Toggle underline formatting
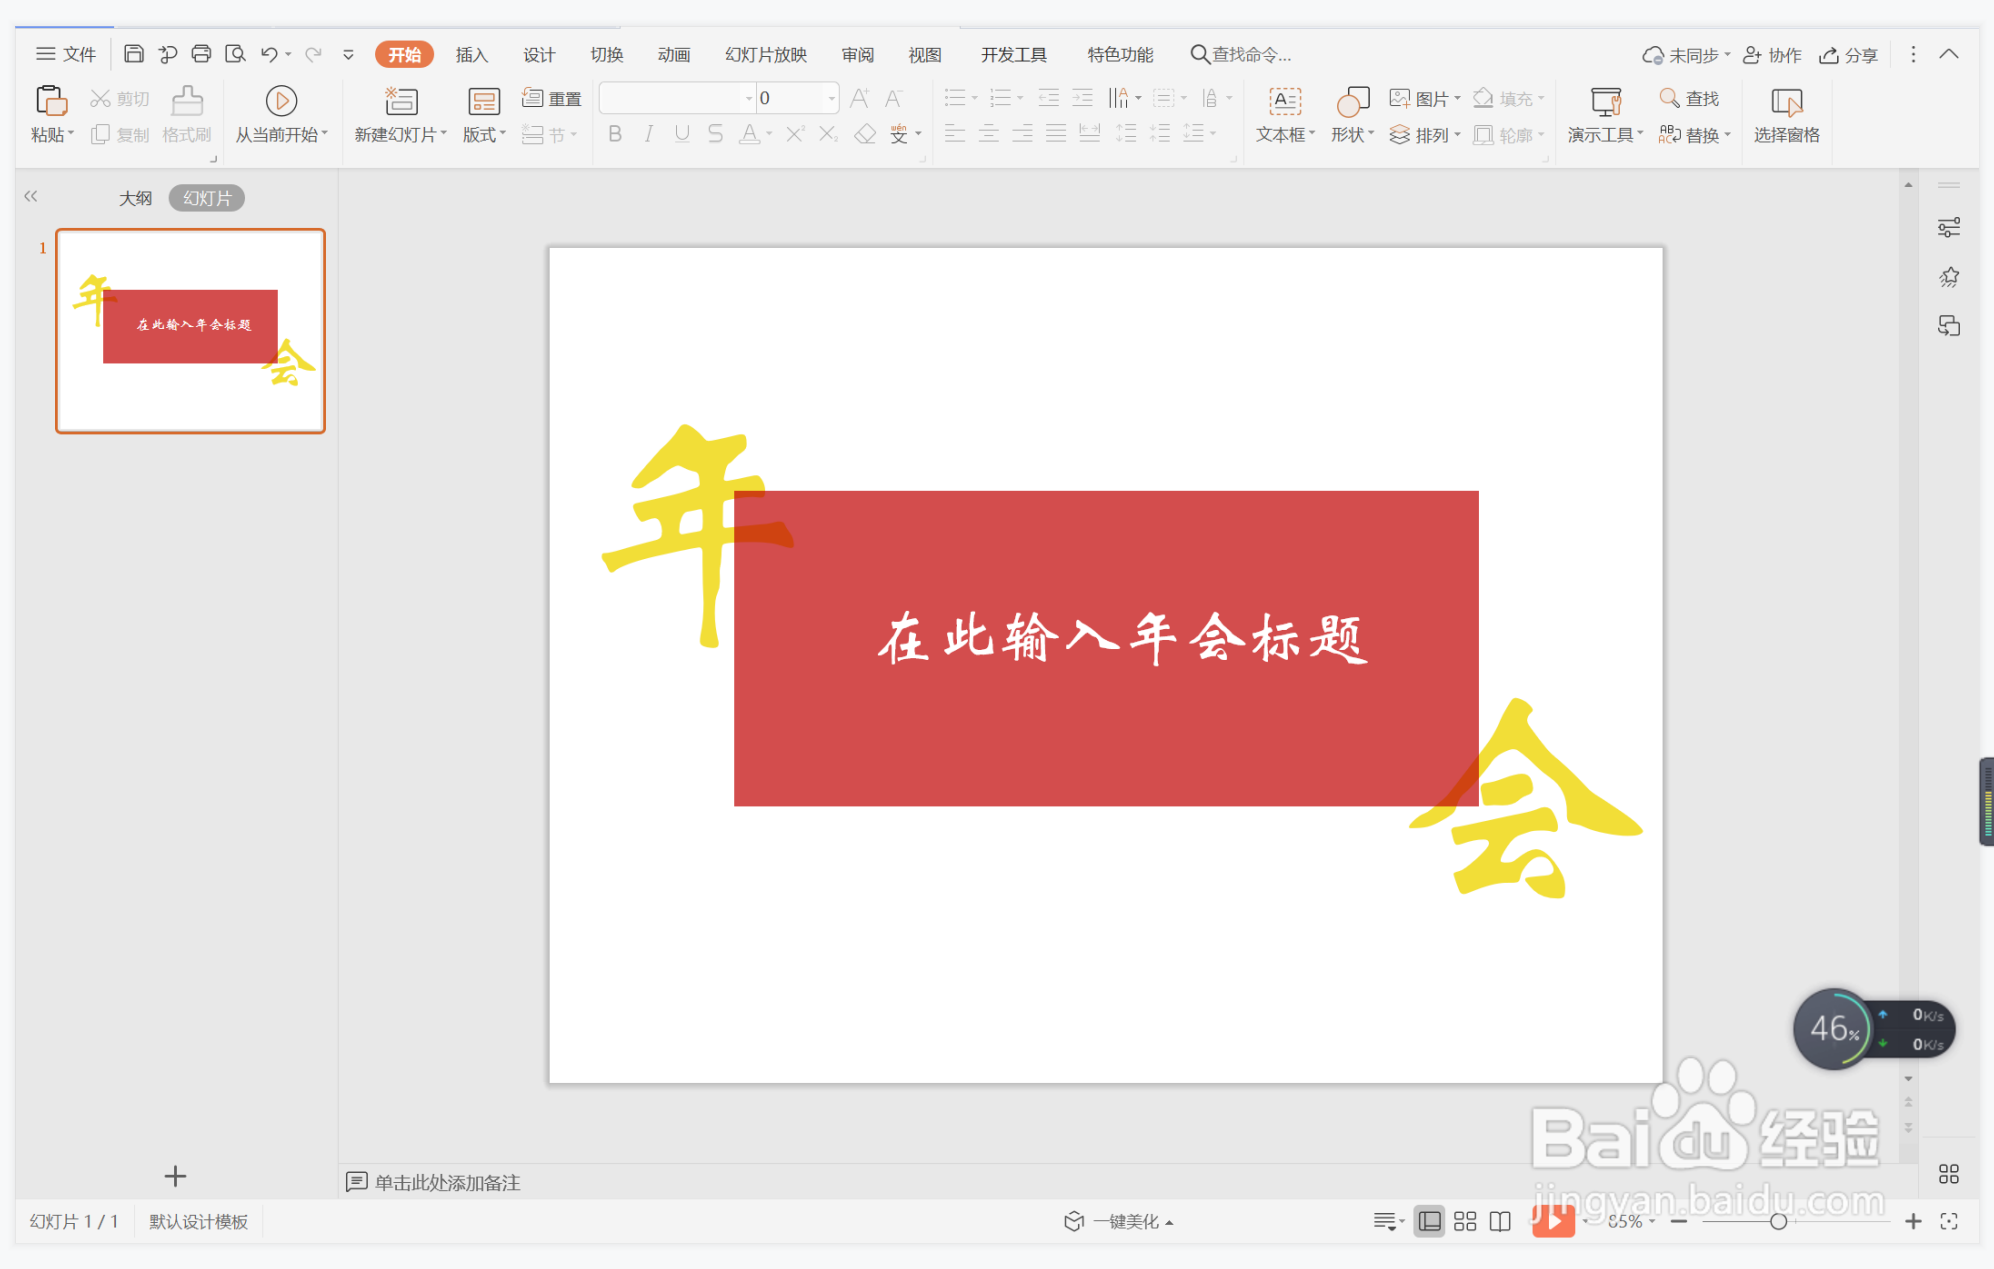The height and width of the screenshot is (1269, 1994). pyautogui.click(x=681, y=134)
